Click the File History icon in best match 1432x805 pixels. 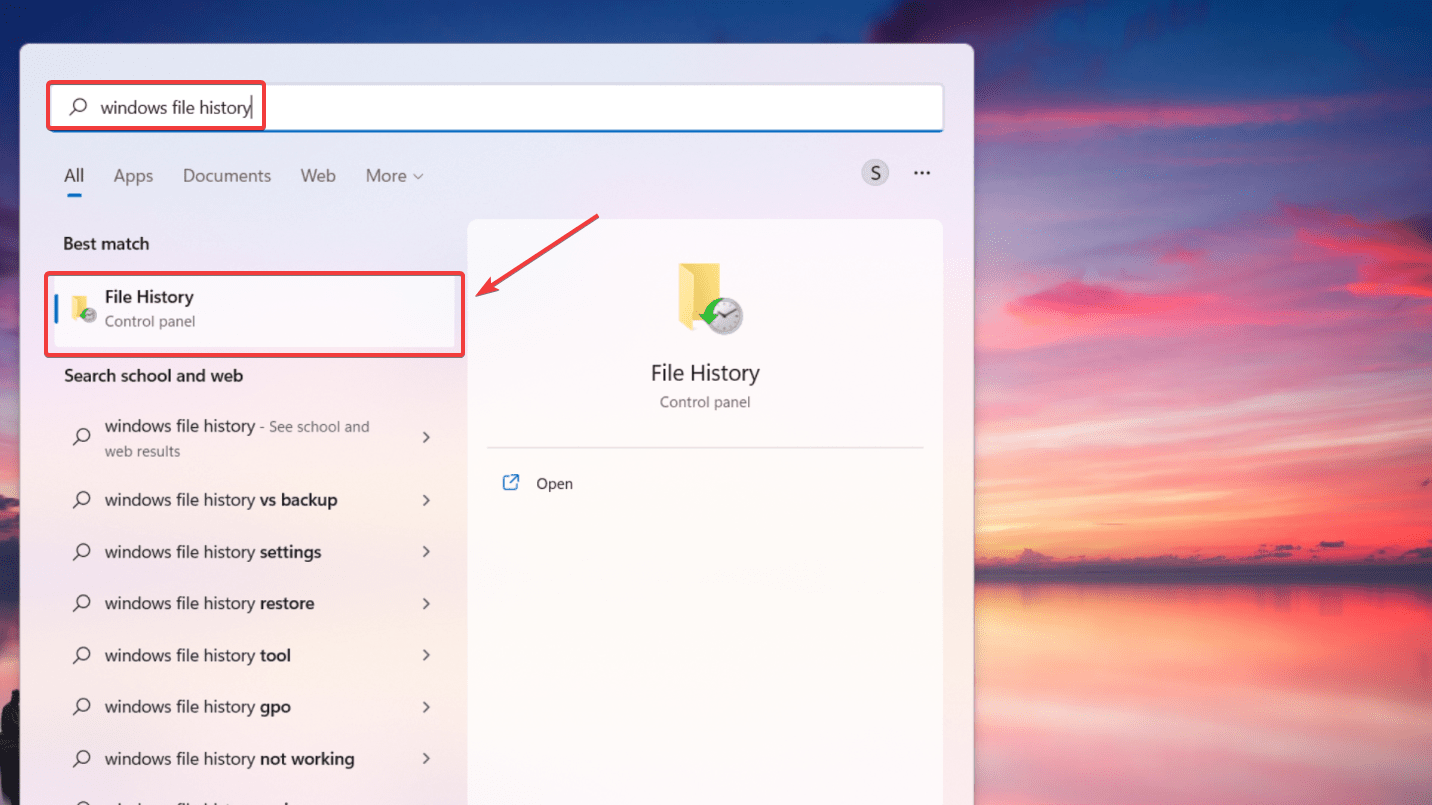[x=83, y=309]
